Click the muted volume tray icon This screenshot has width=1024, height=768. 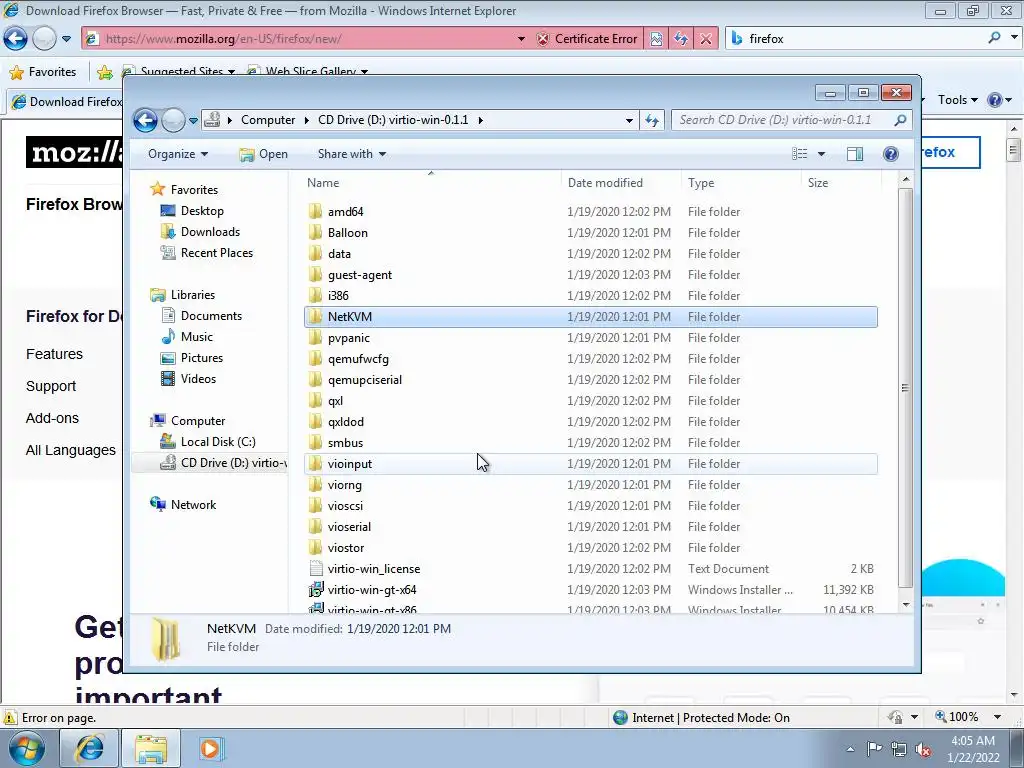(x=923, y=749)
